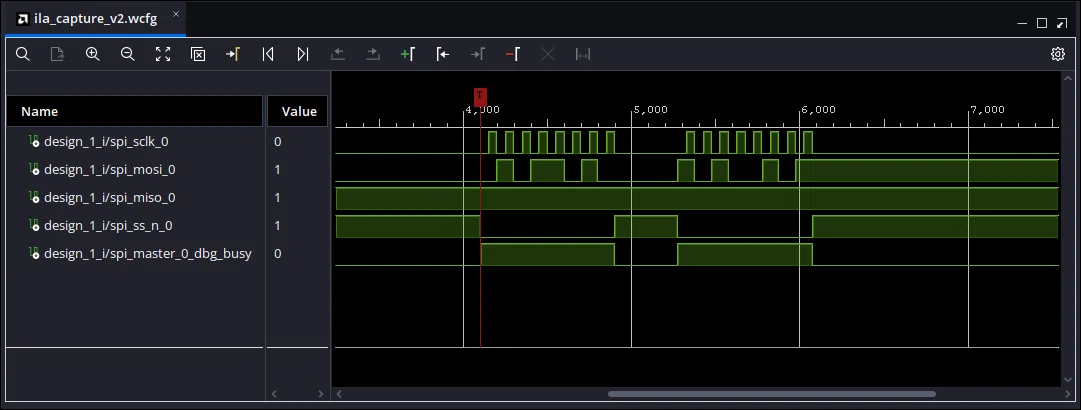Delete the marker with the red minus icon
Viewport: 1081px width, 410px height.
tap(512, 54)
